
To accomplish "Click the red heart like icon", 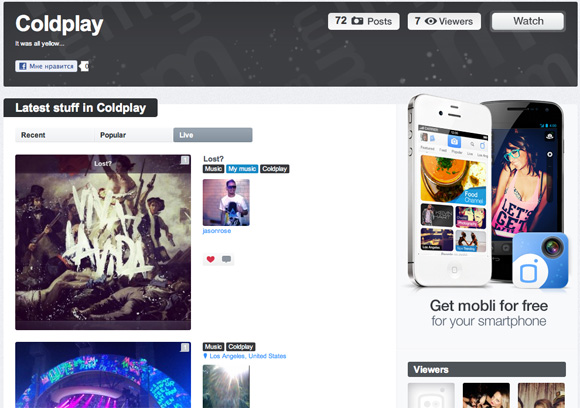I will 210,259.
